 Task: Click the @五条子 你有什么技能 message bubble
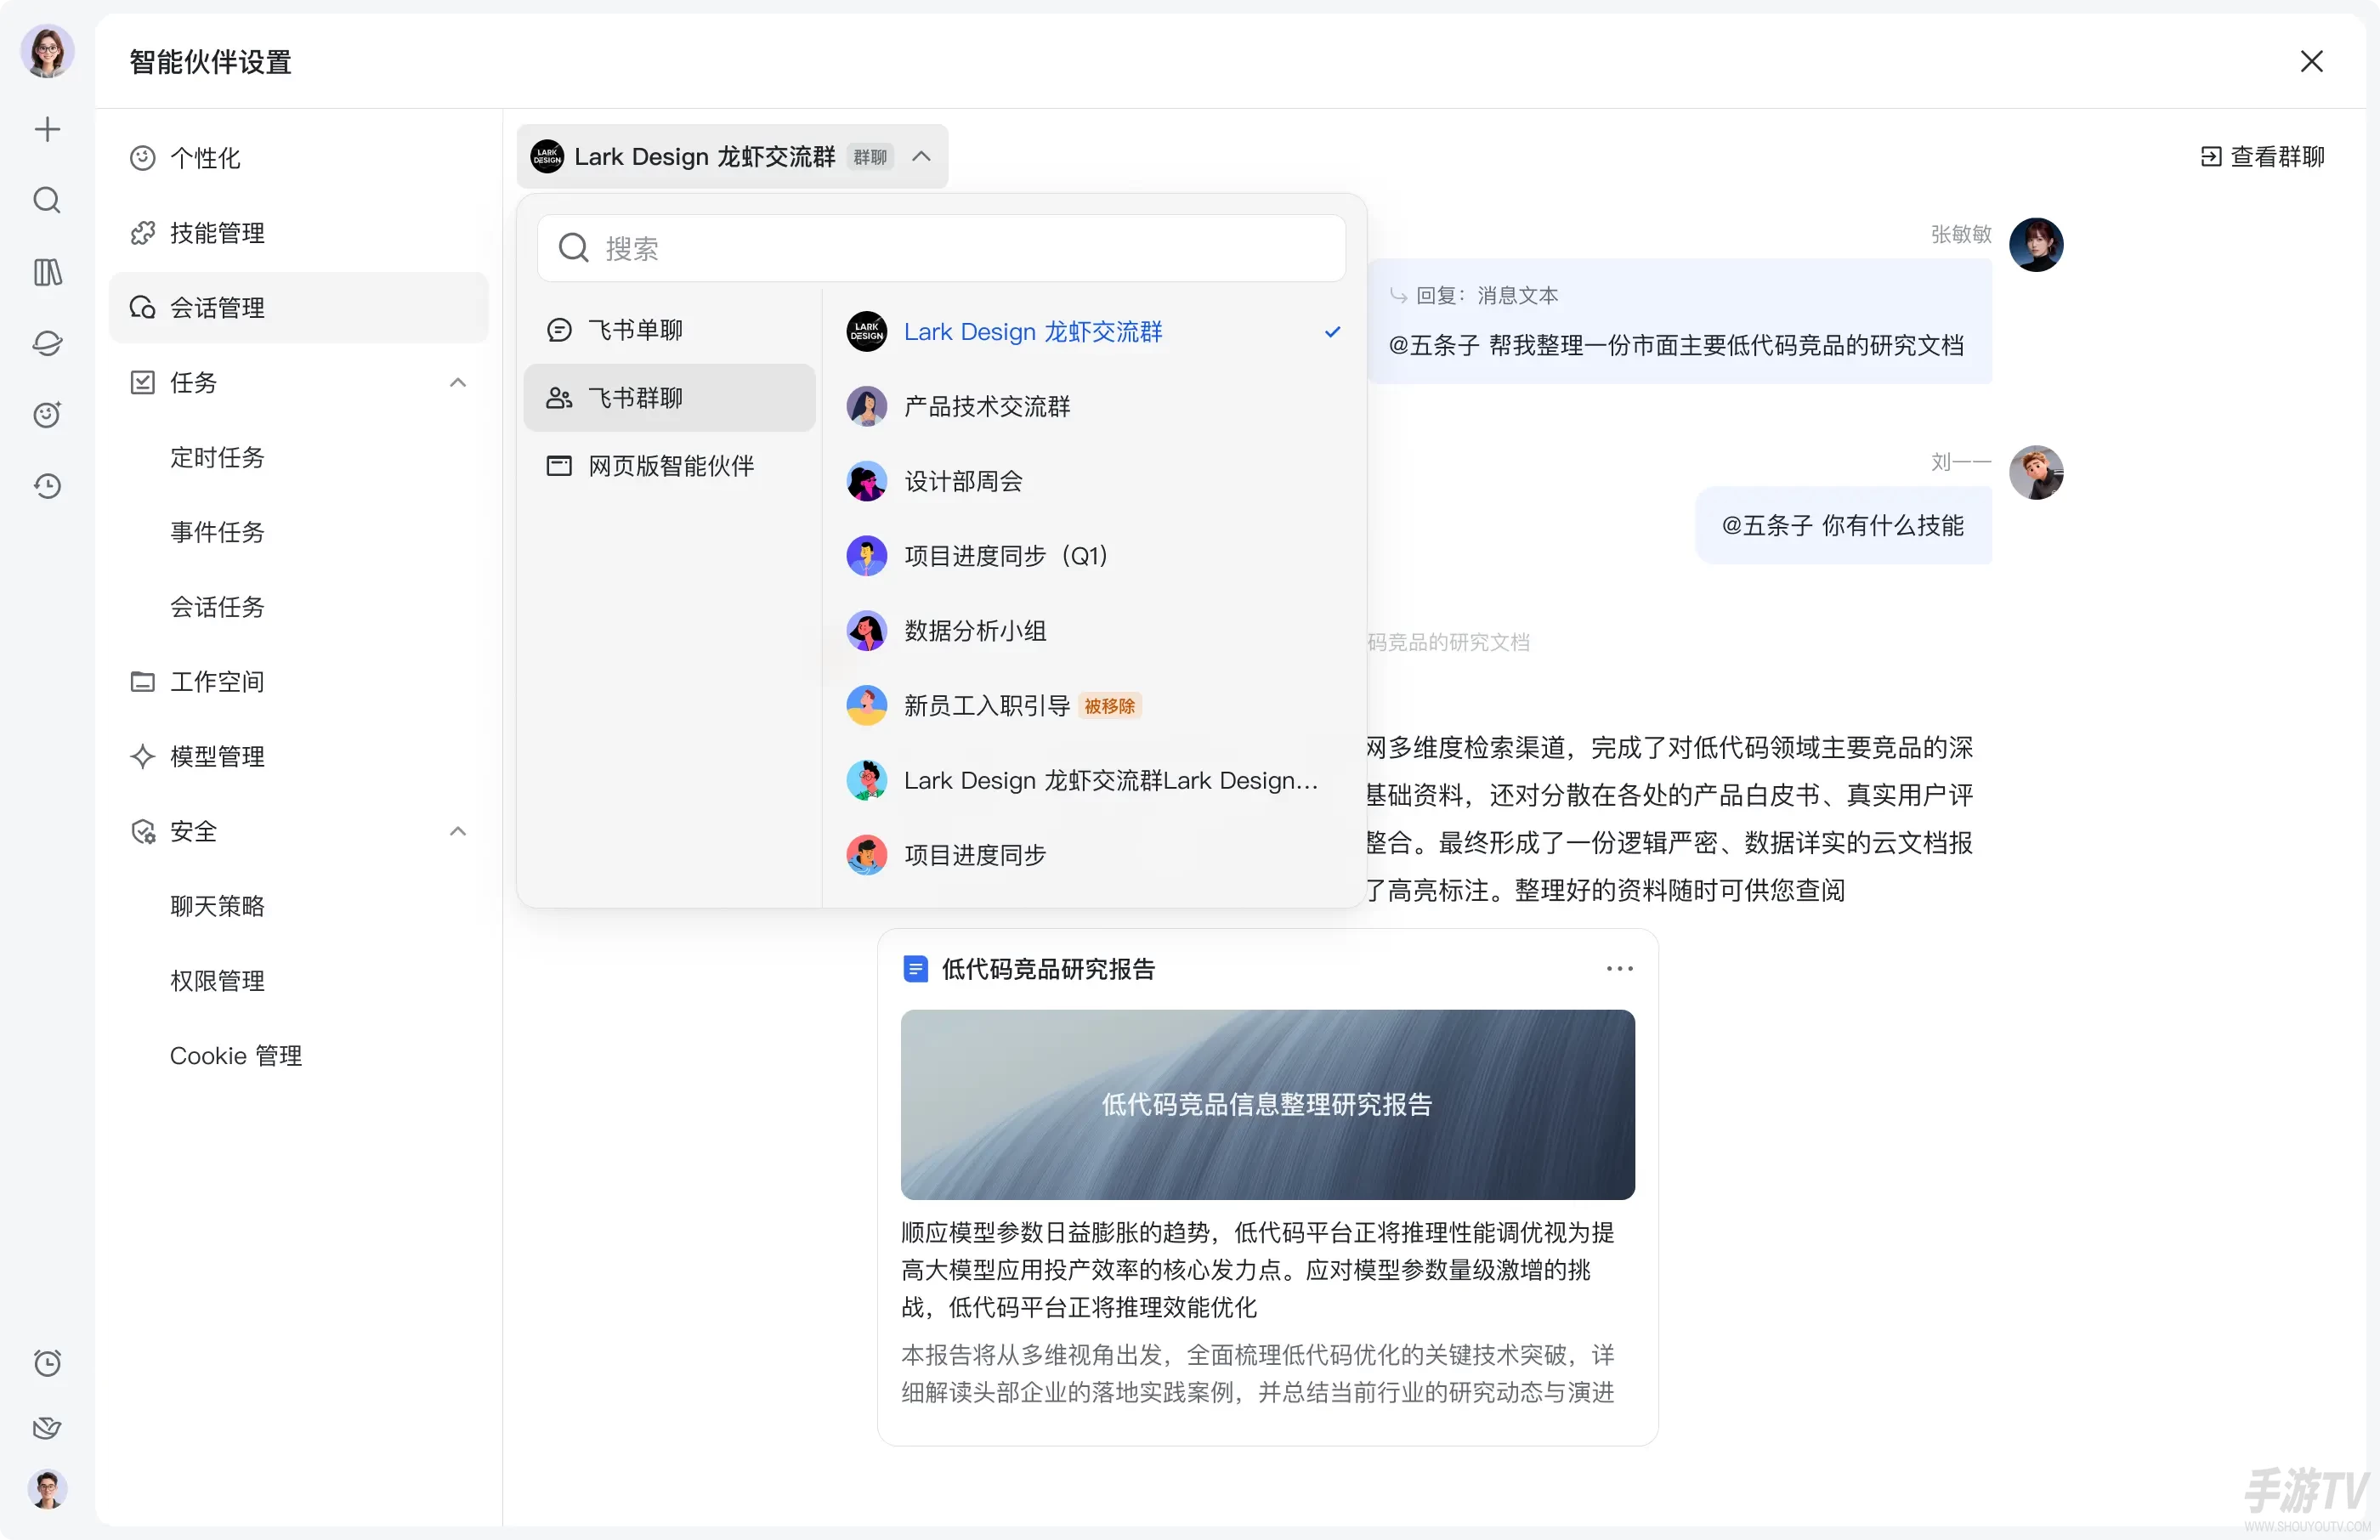pyautogui.click(x=1842, y=526)
